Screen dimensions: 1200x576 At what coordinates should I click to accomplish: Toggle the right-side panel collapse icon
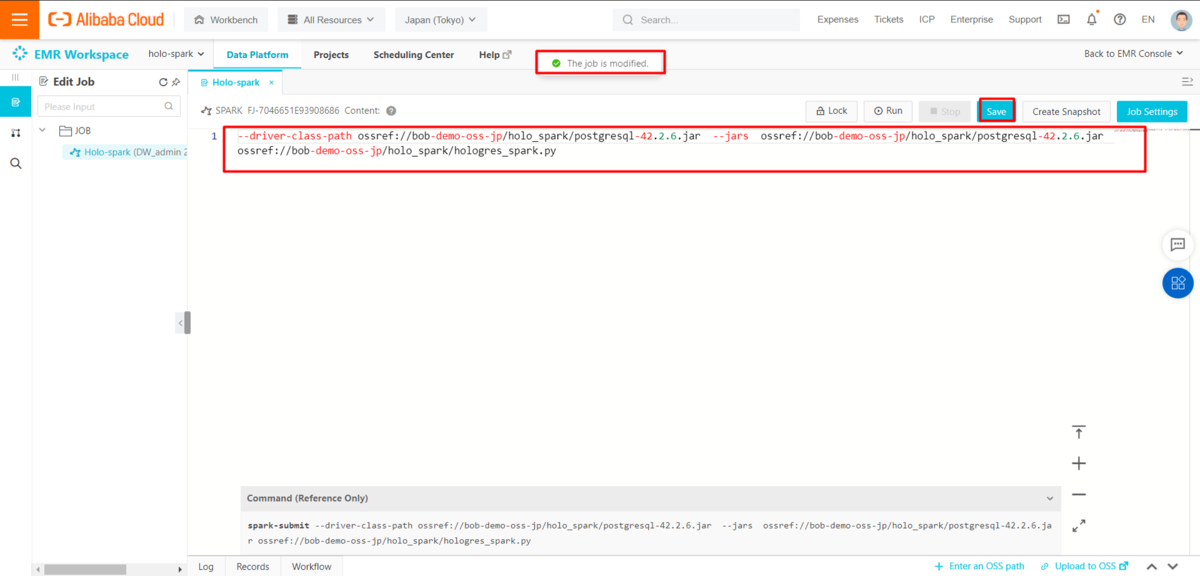click(x=1188, y=82)
